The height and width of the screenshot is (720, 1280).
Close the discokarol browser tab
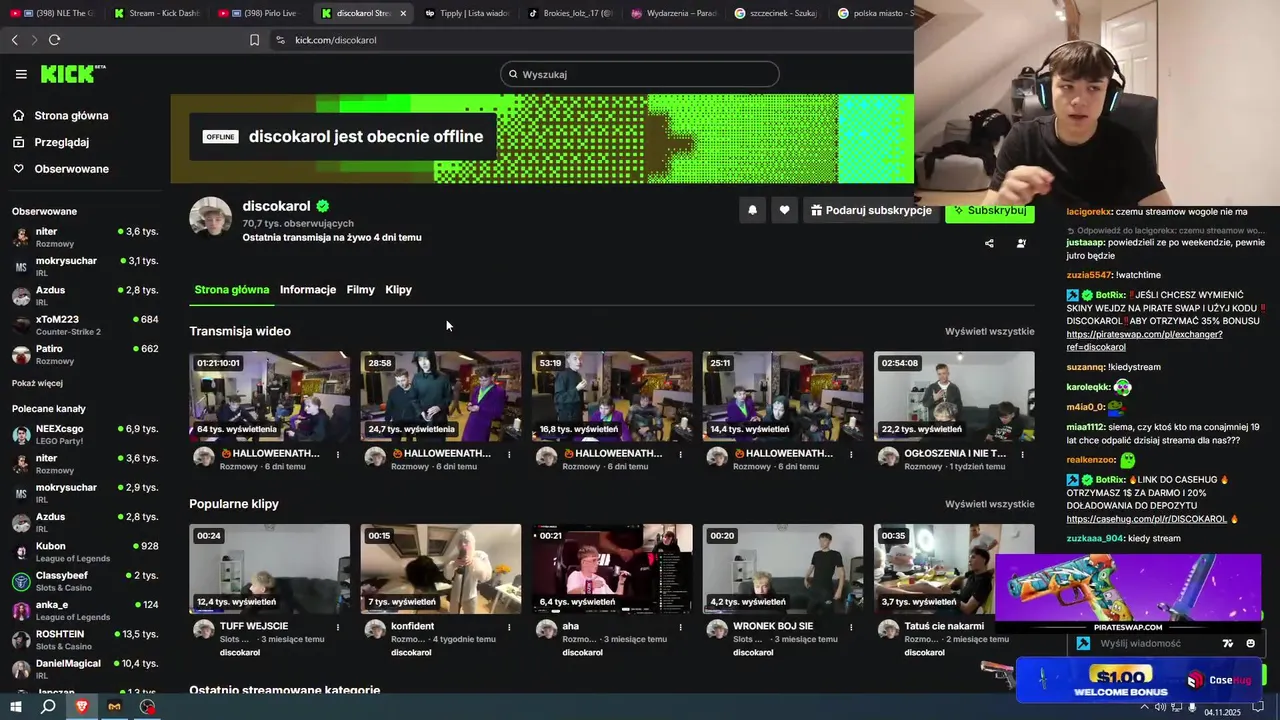403,13
